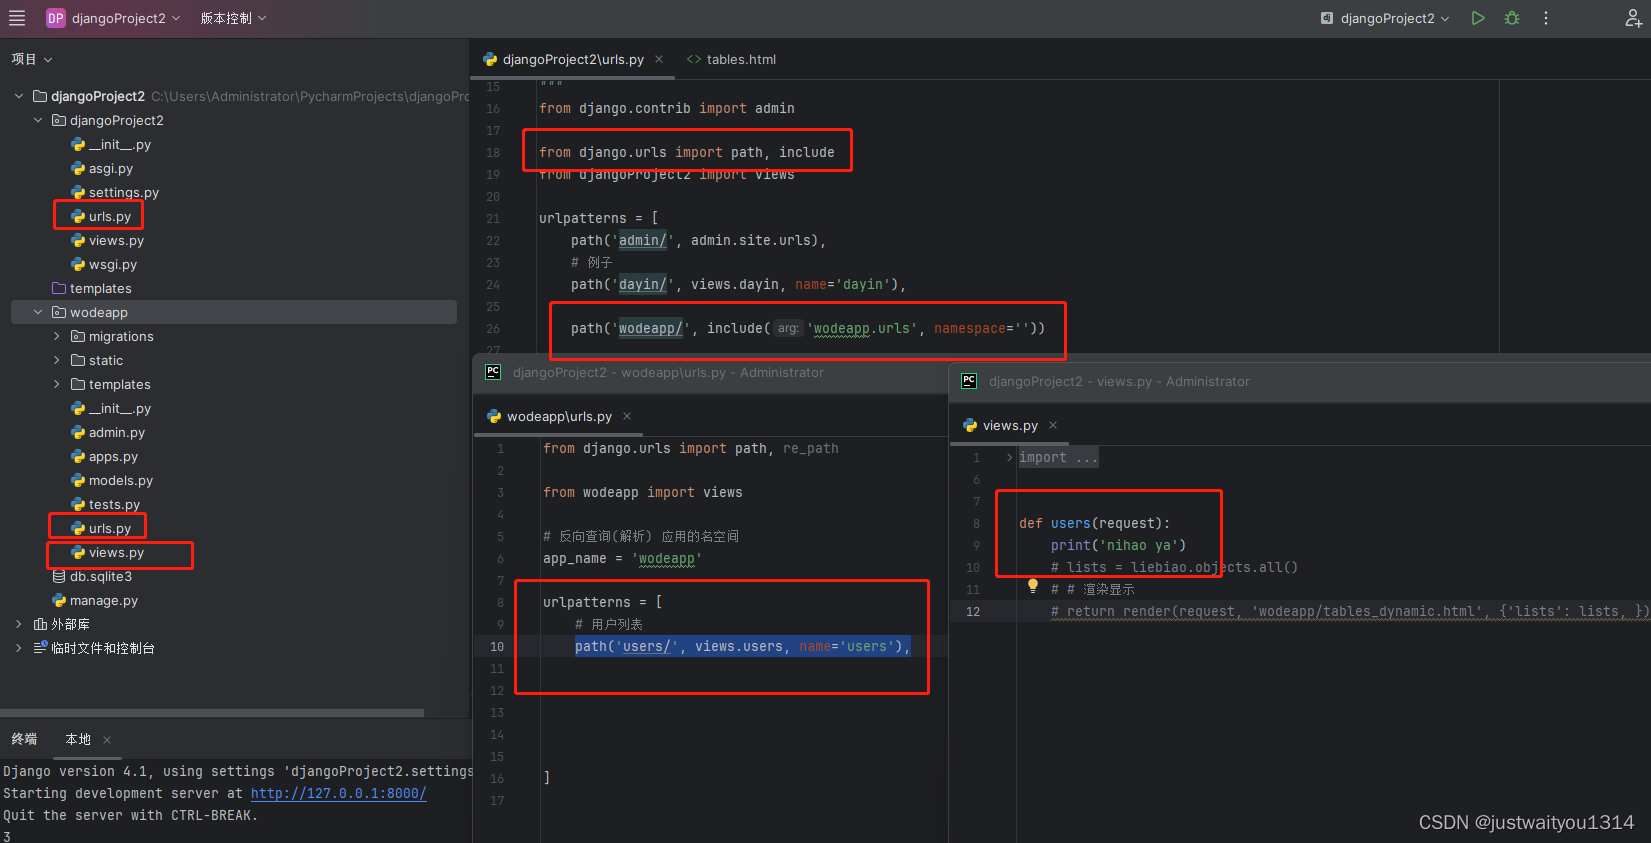Open the More actions three-dot menu
Viewport: 1651px width, 843px height.
(1546, 18)
